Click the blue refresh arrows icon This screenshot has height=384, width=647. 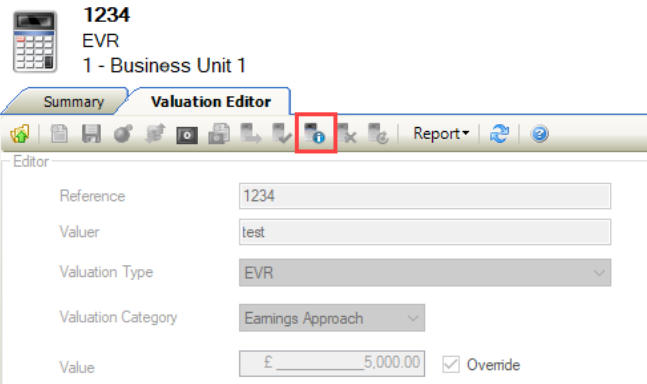(499, 134)
